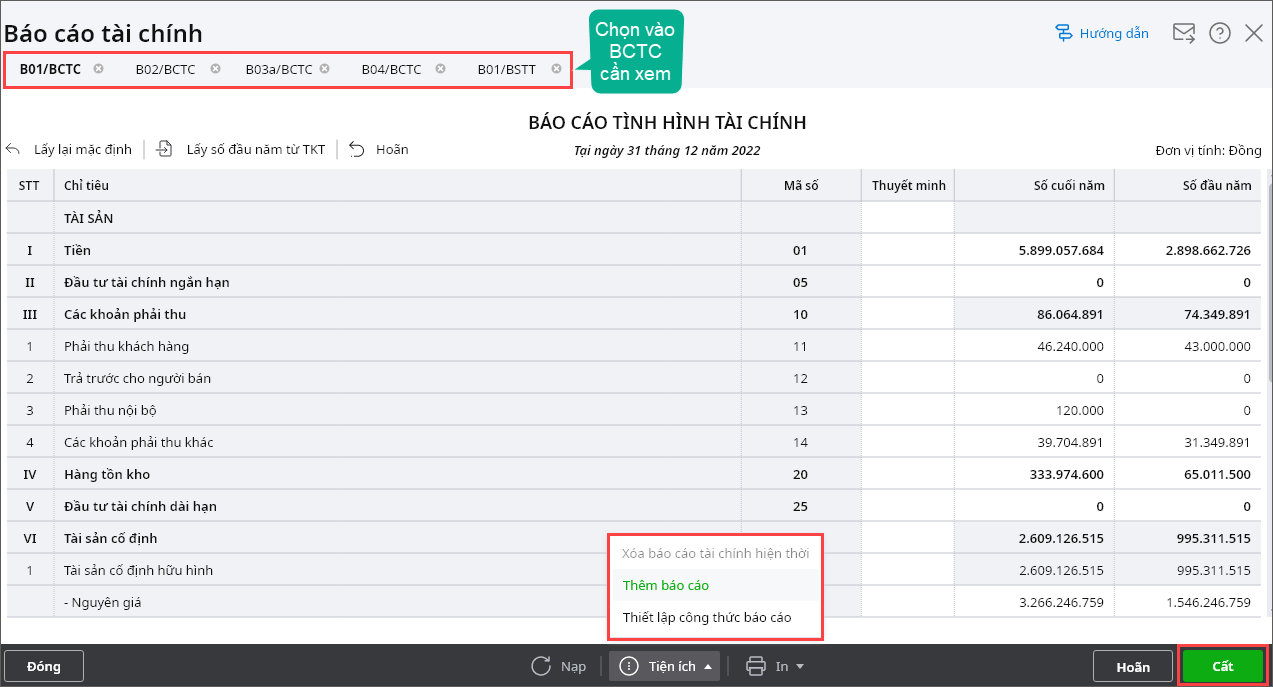
Task: Switch to the B04/BCTC tab
Action: click(x=391, y=69)
